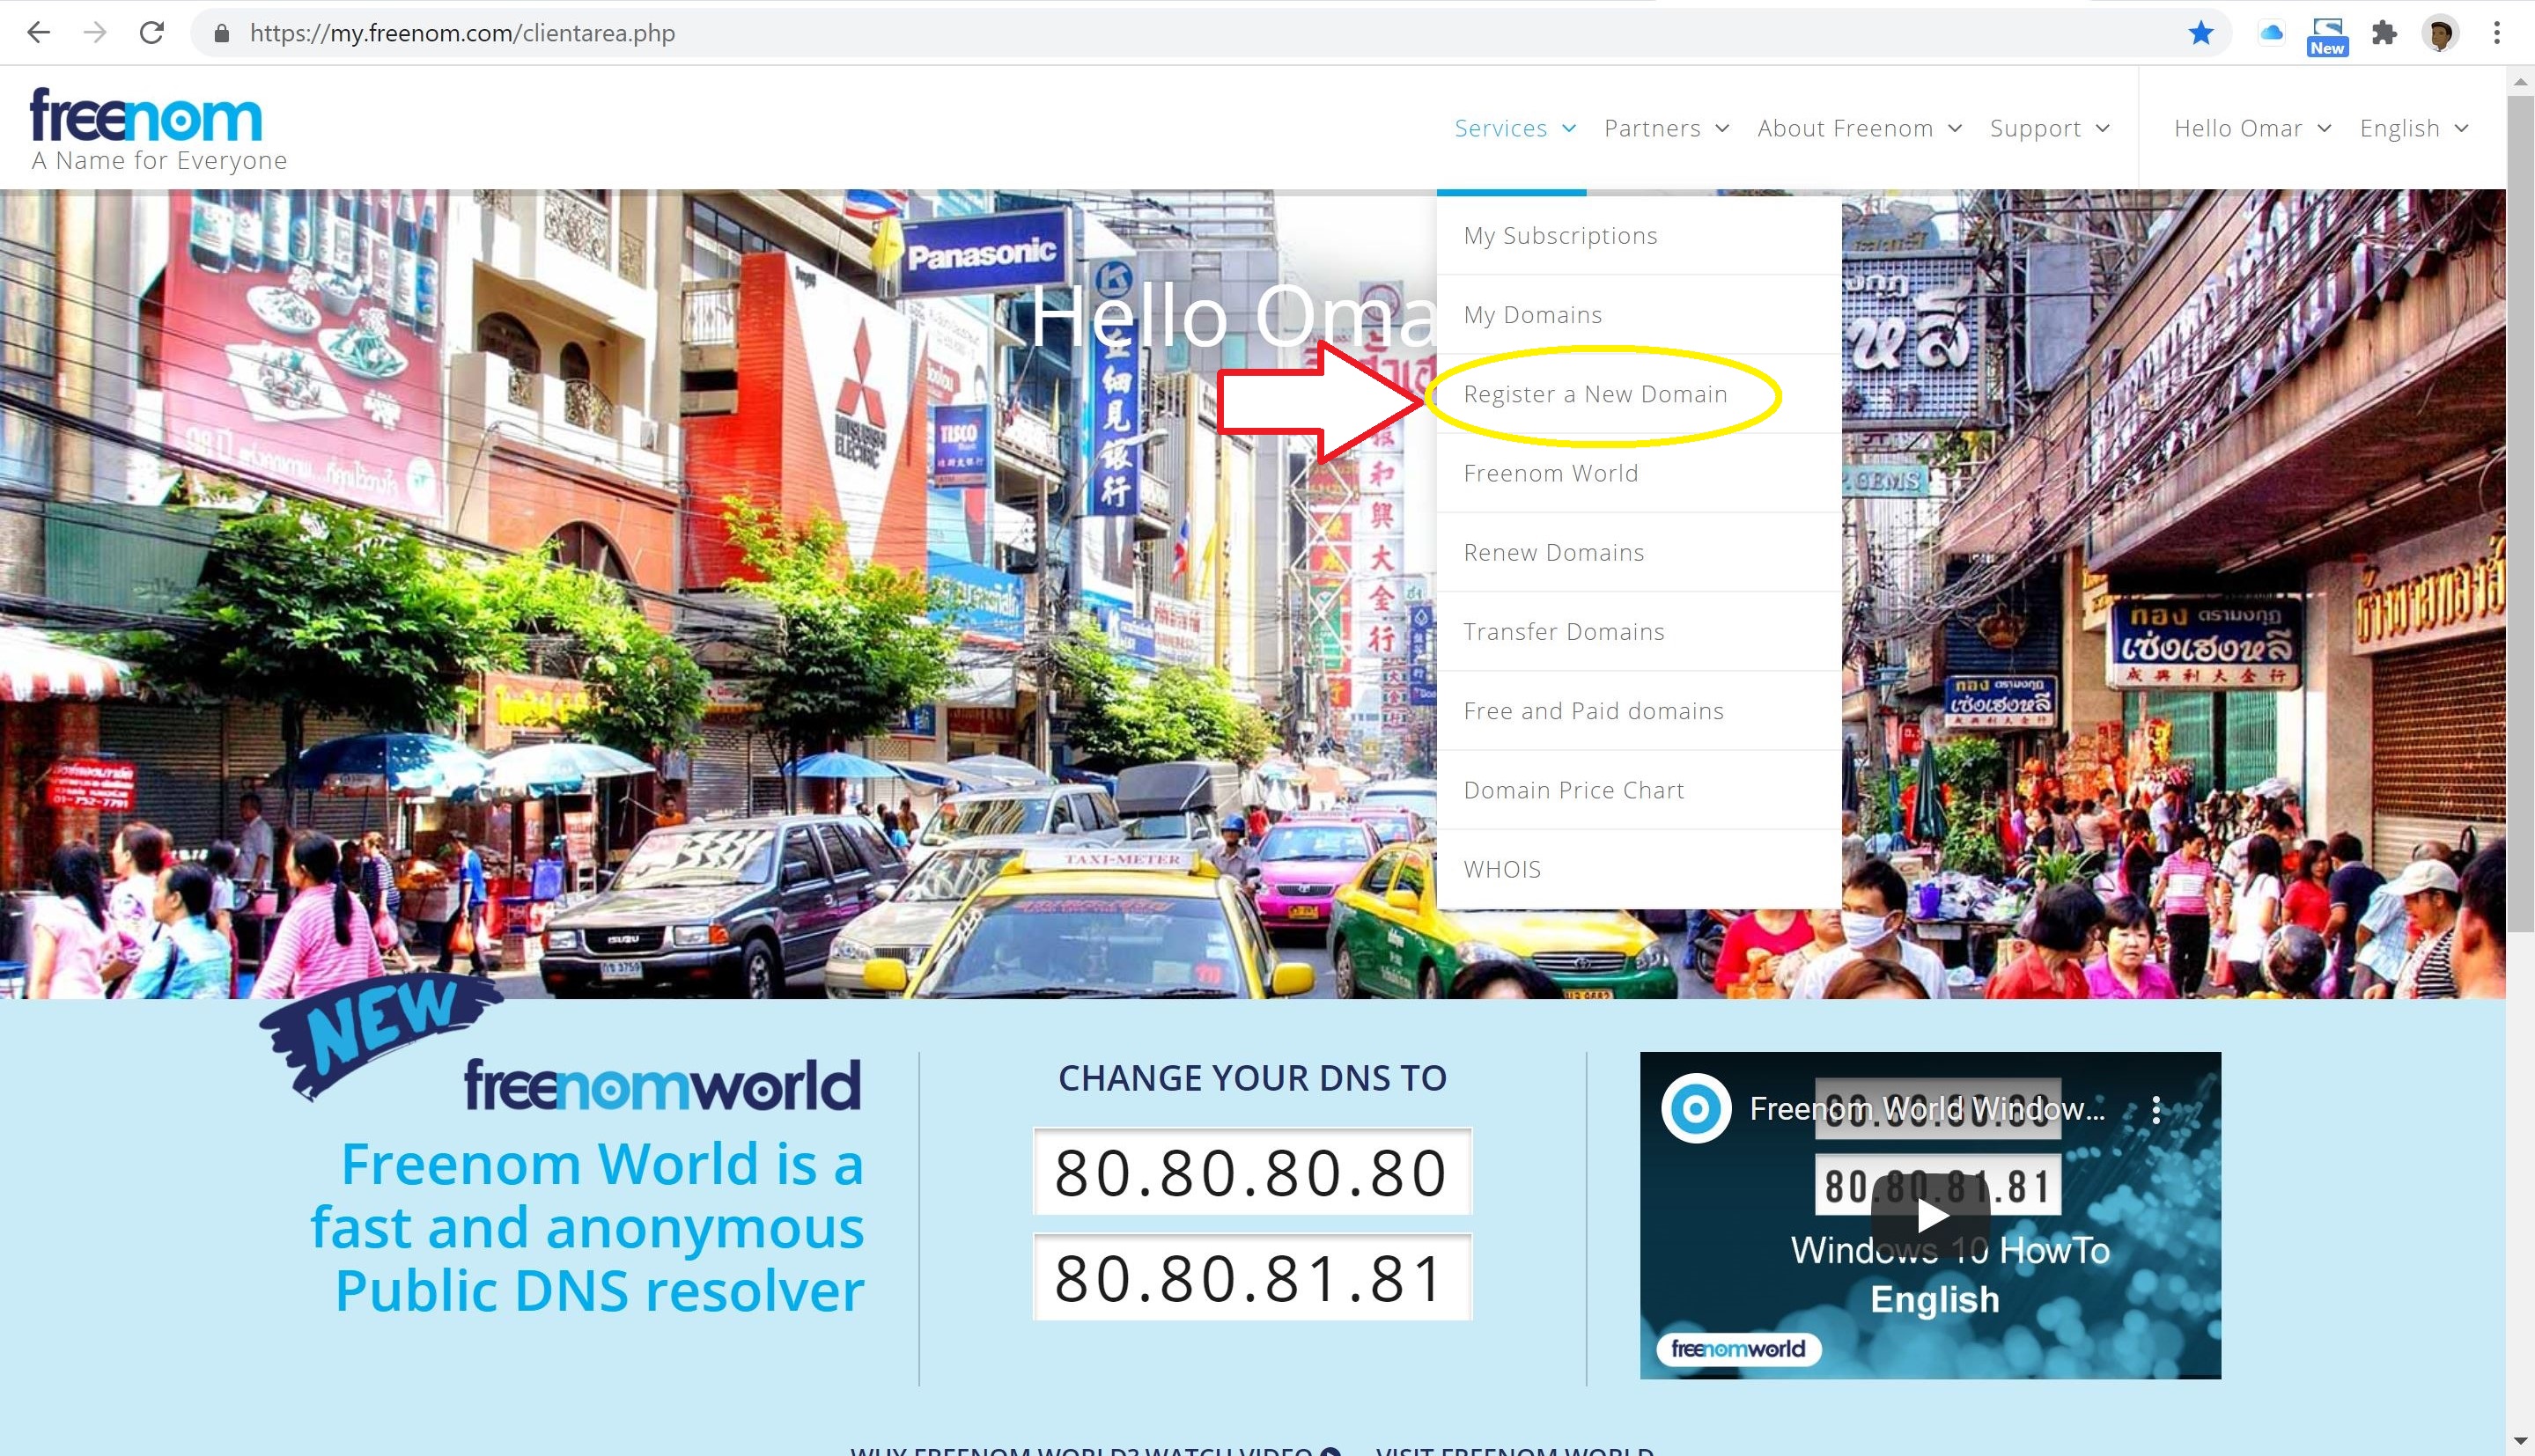Open the English language dropdown
Screen dimensions: 2535x1456
coord(2414,128)
